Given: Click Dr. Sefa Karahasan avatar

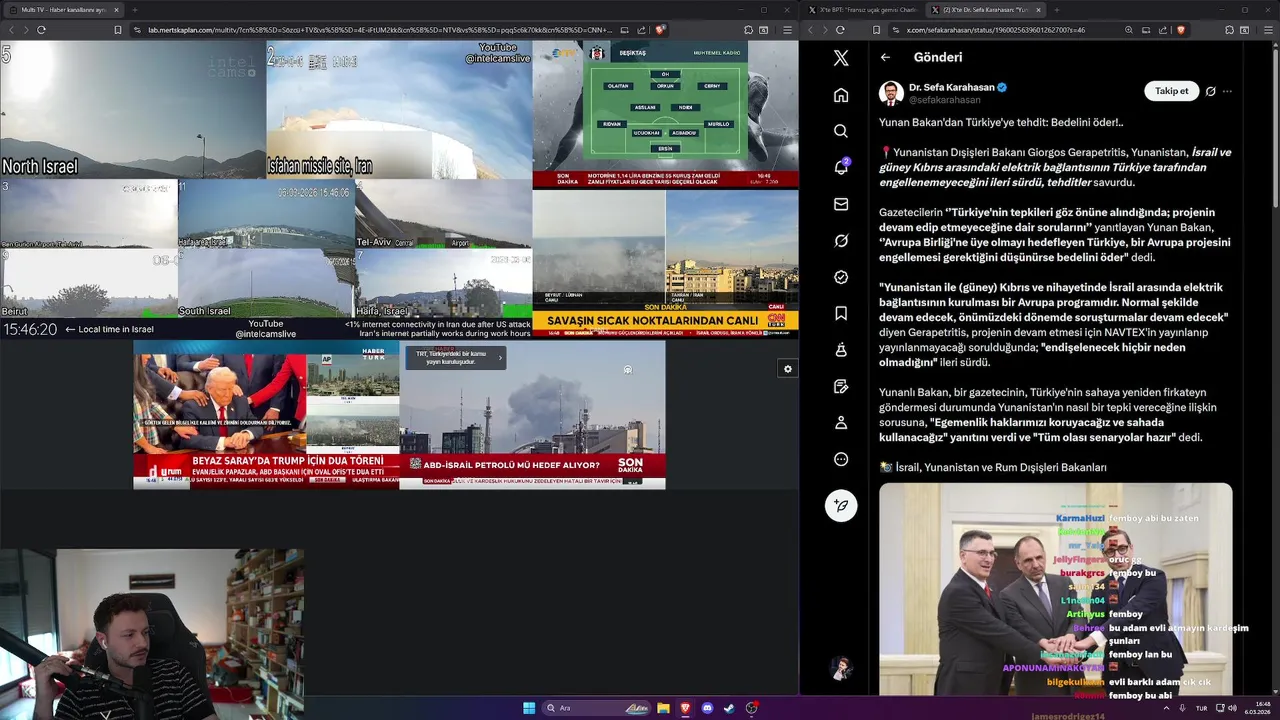Looking at the screenshot, I should [x=891, y=93].
